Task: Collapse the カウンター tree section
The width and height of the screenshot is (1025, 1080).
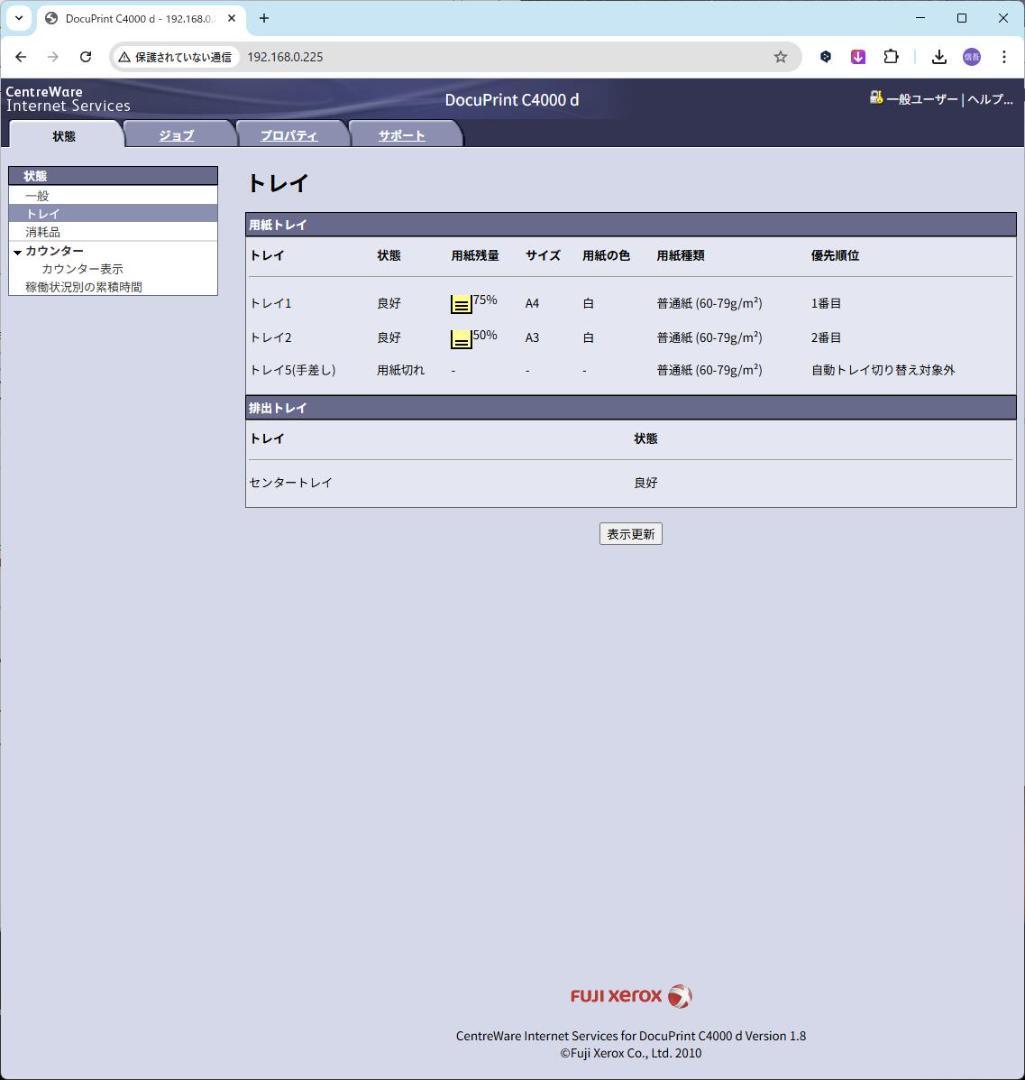Action: coord(18,252)
